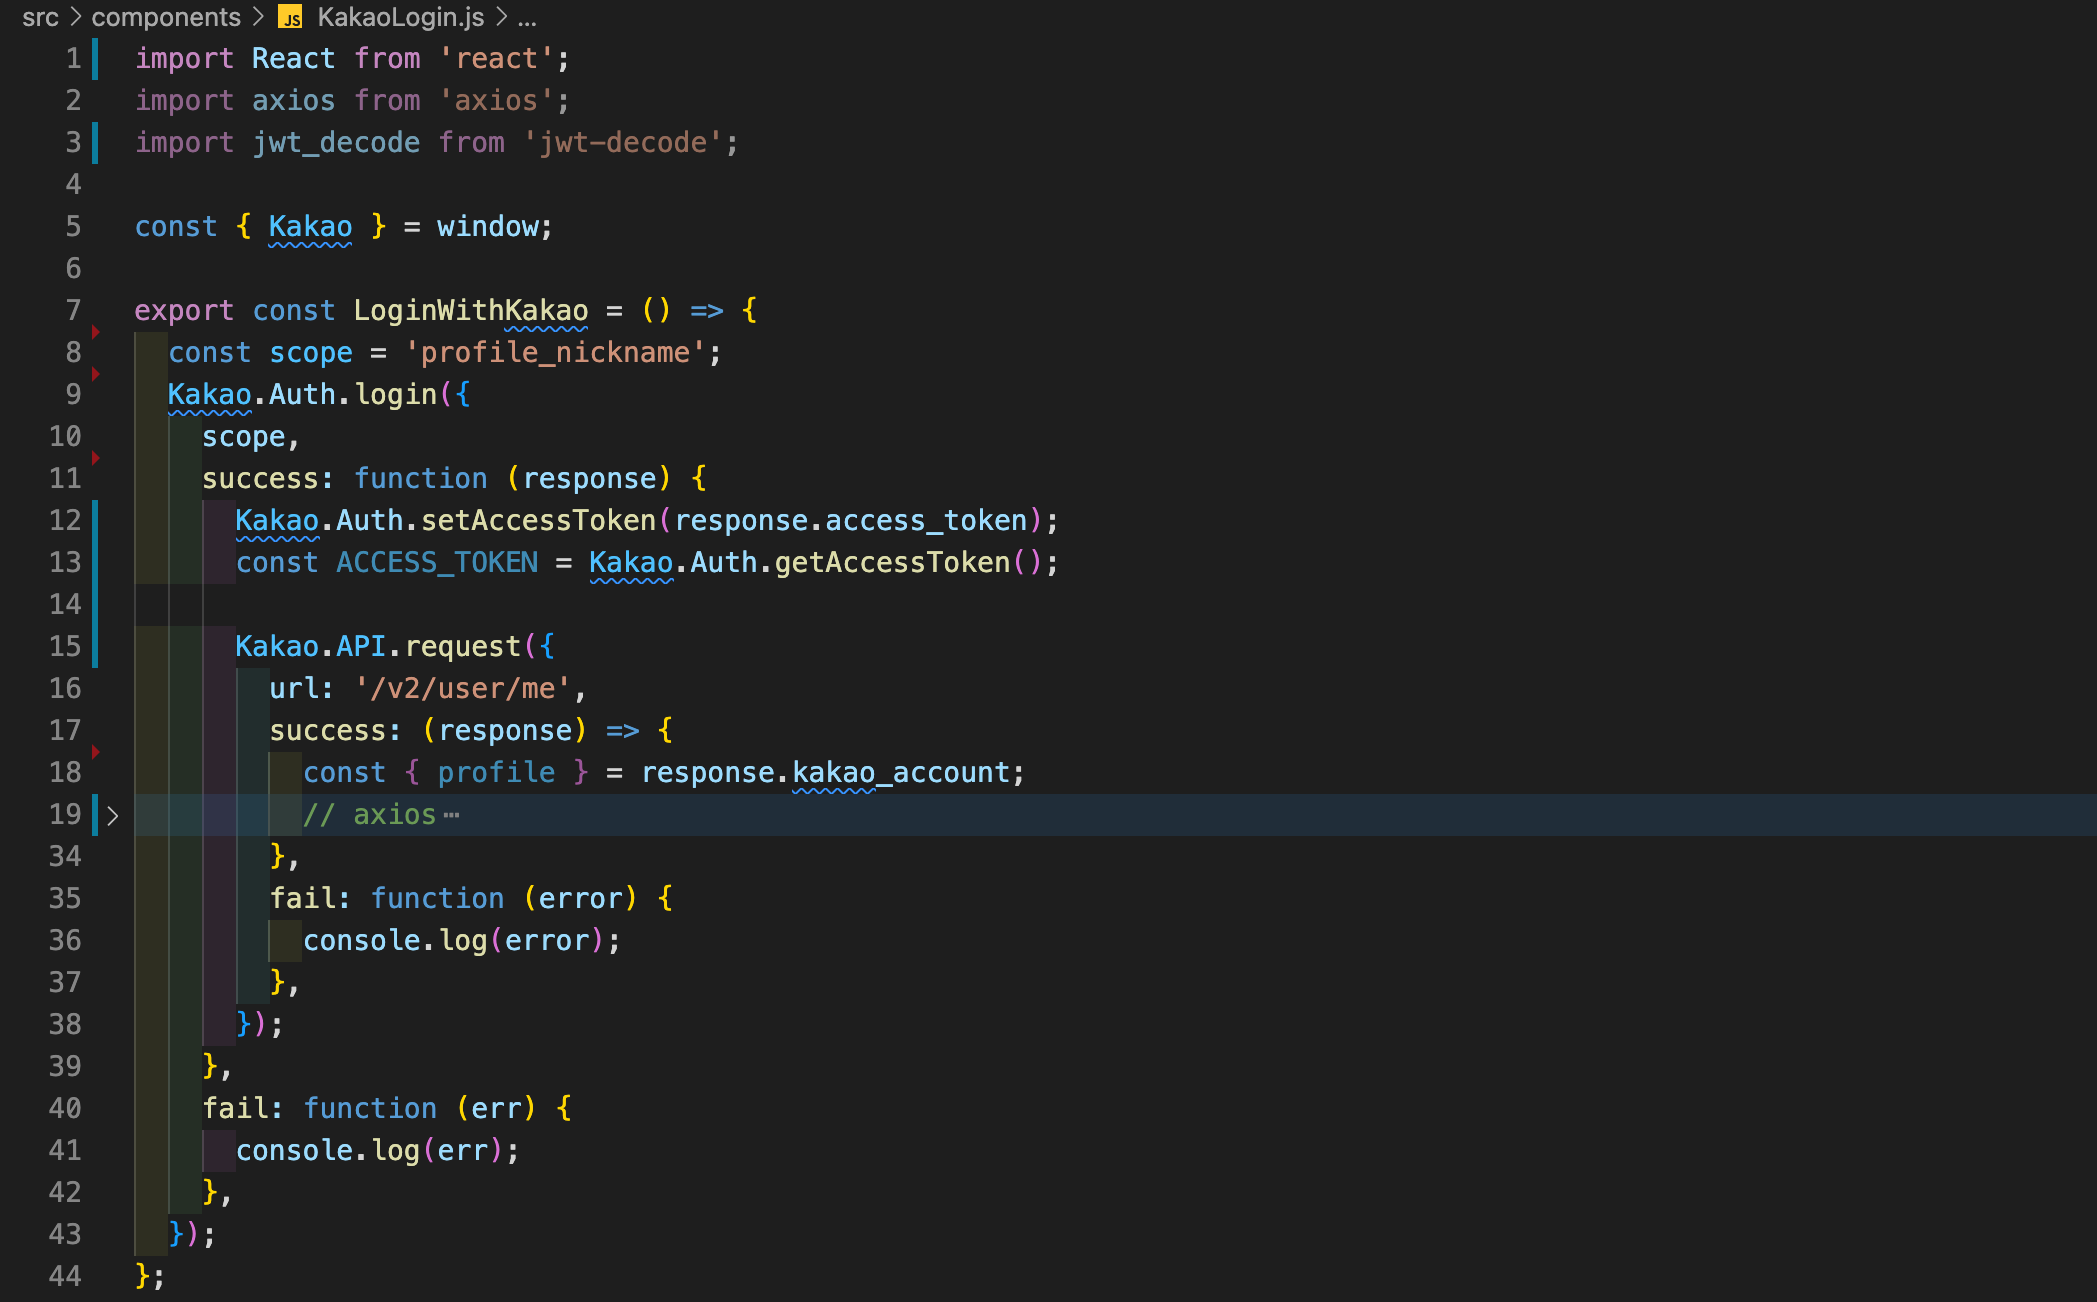Click the // axios comment
The width and height of the screenshot is (2097, 1302).
[369, 815]
